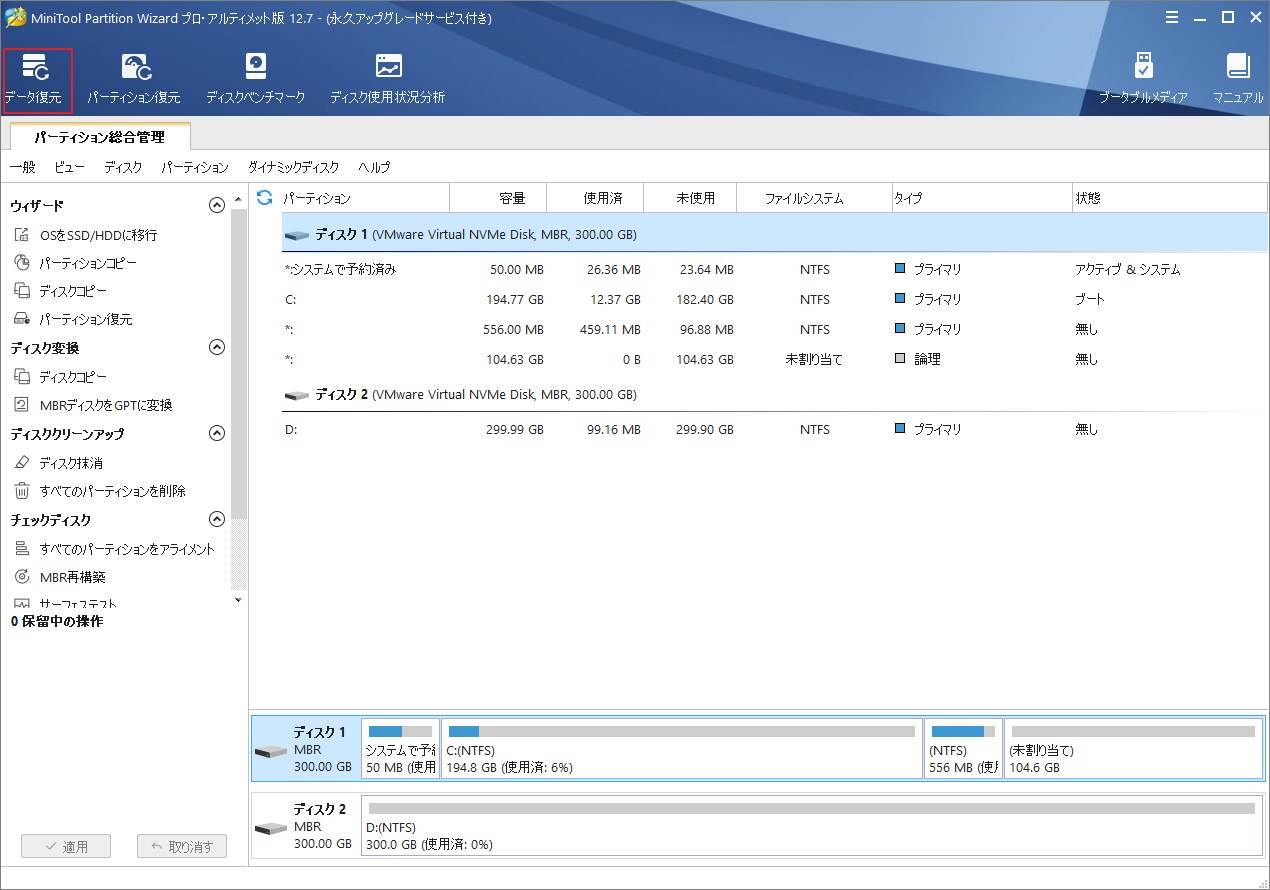Open the ヘルプ menu
The image size is (1270, 890).
pos(374,167)
